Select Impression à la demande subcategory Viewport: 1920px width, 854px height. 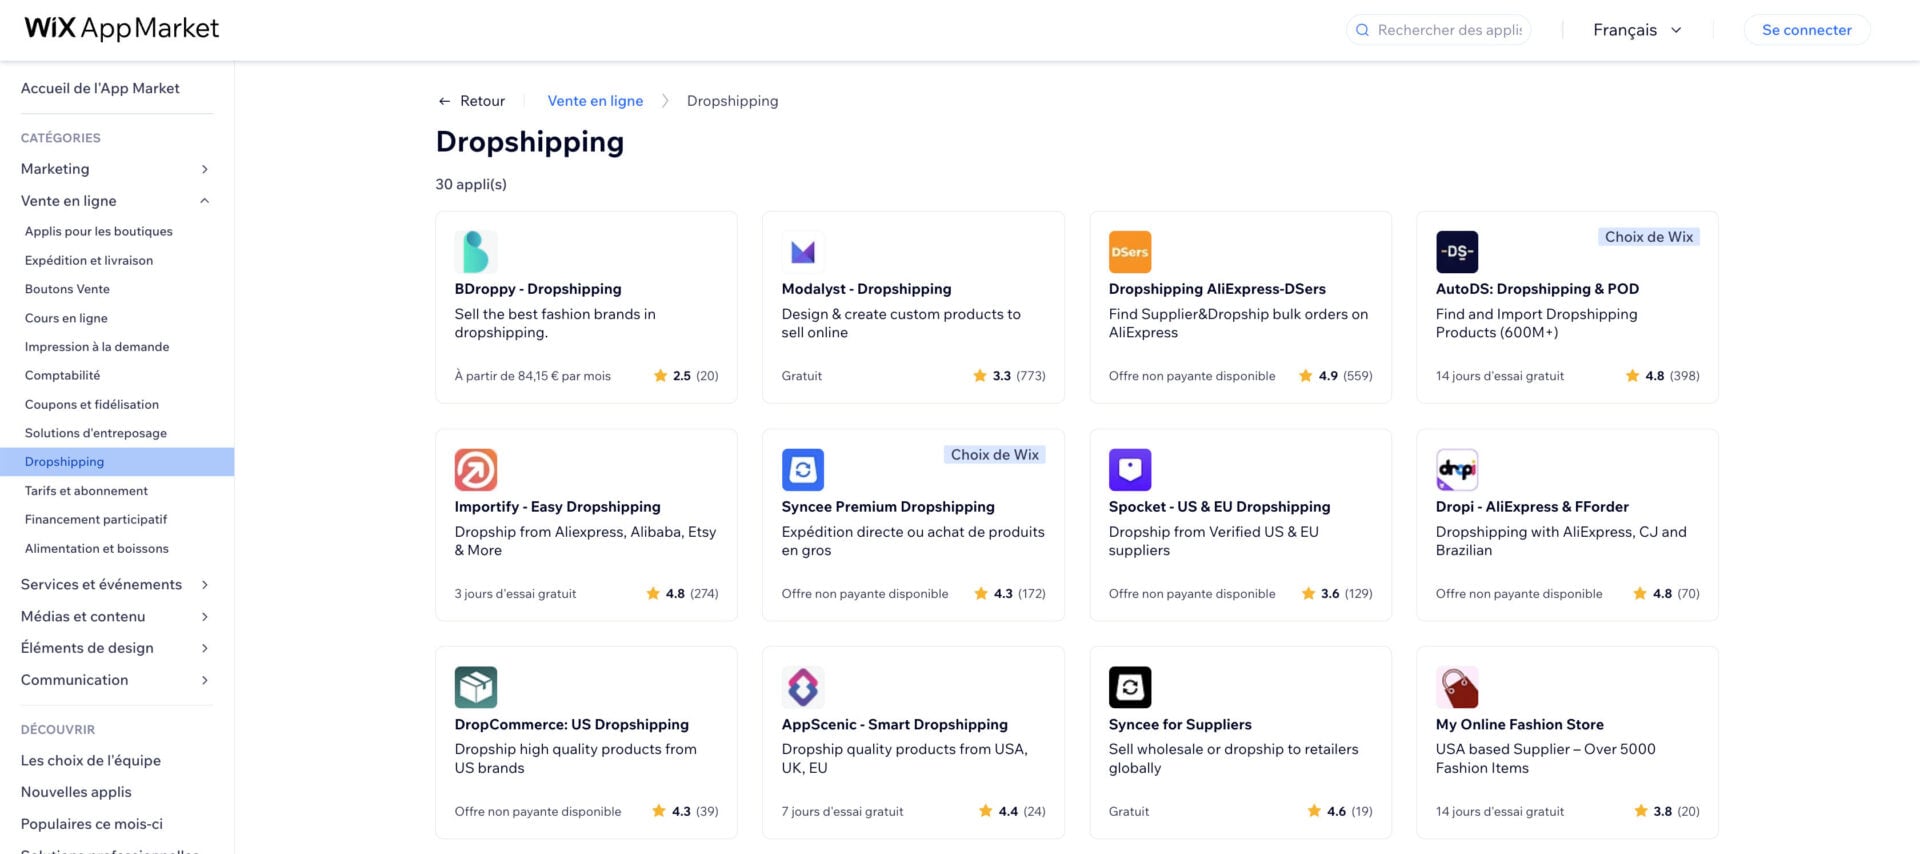pos(97,347)
